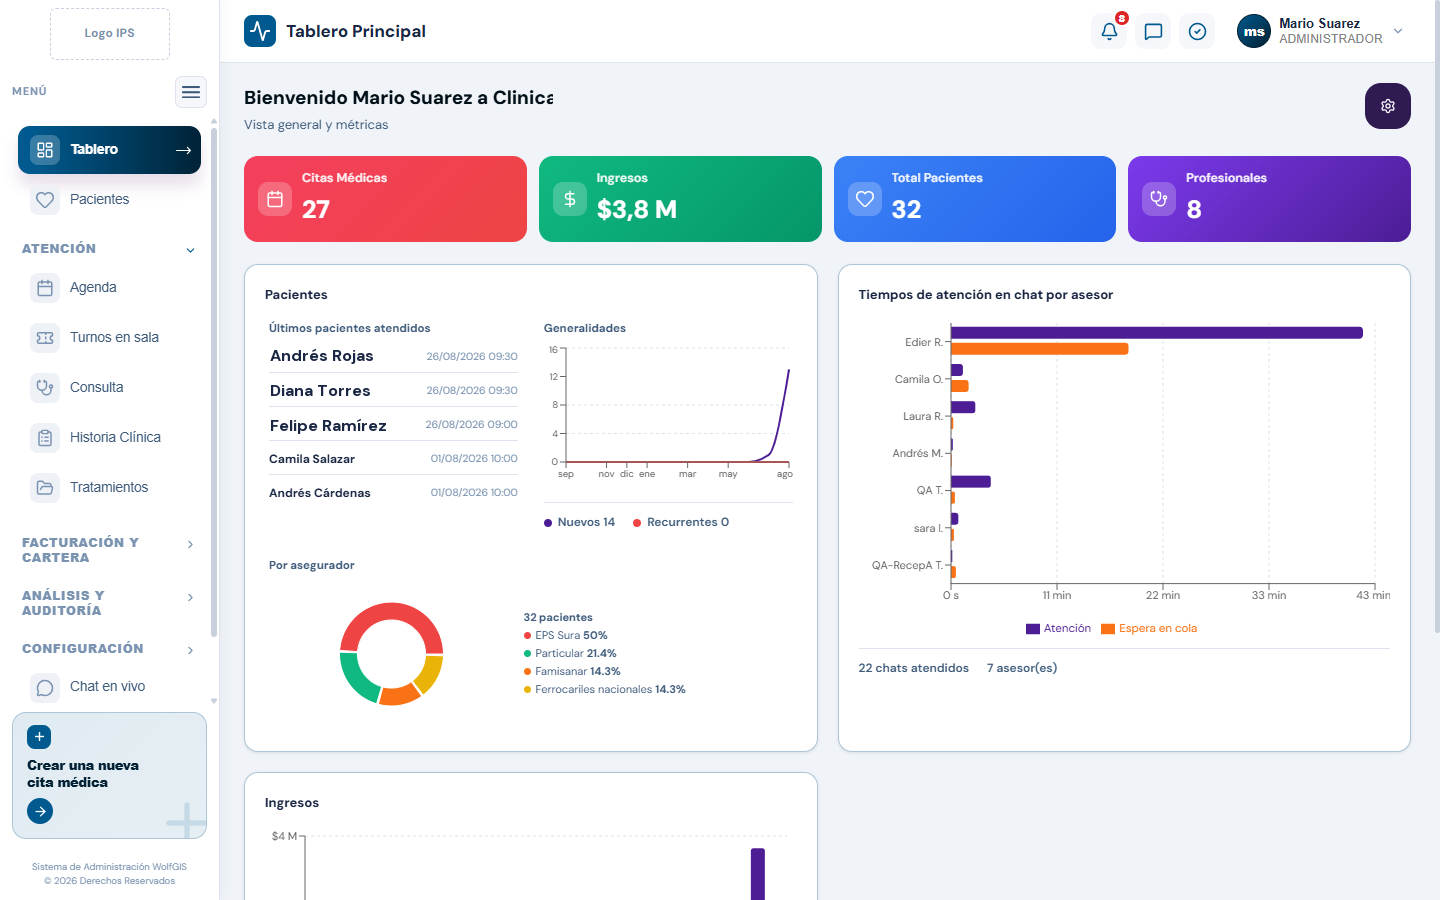
Task: Click the heart icon on Total Pacientes card
Action: pyautogui.click(x=865, y=199)
